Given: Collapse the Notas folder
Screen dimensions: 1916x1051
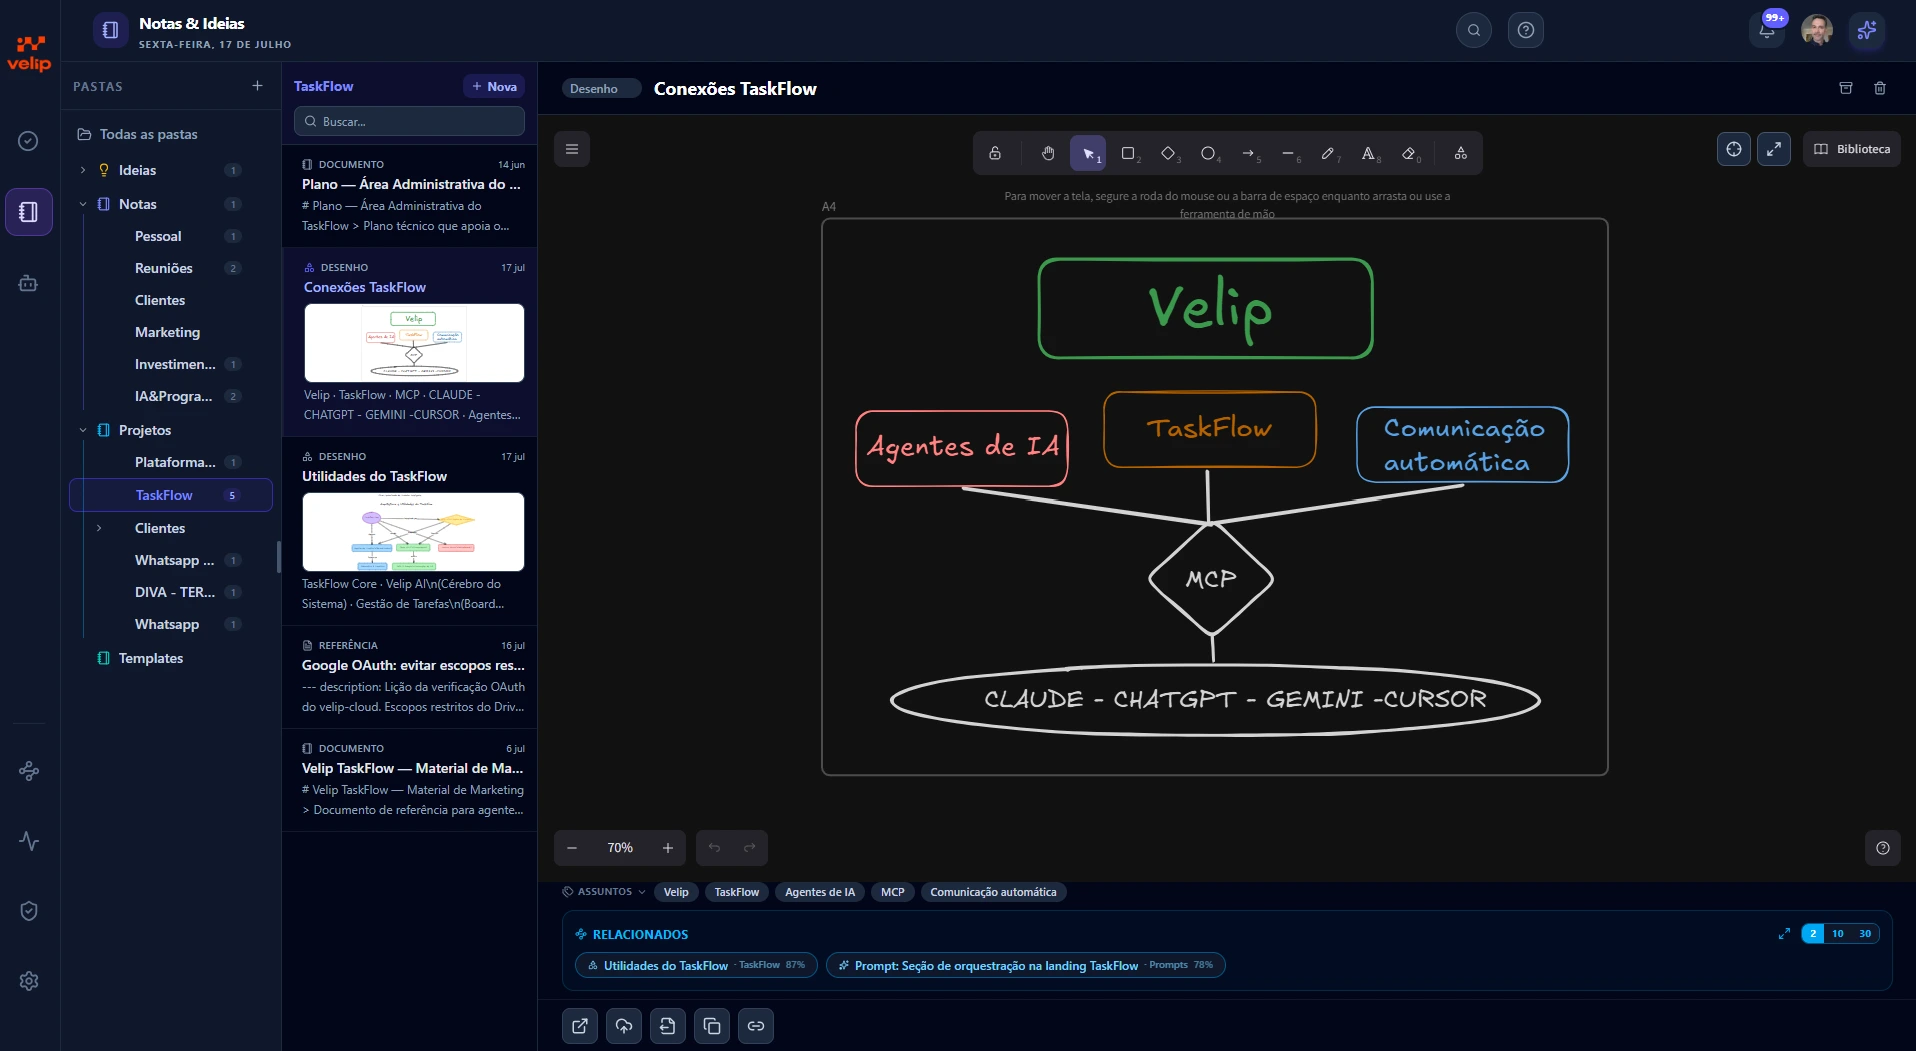Looking at the screenshot, I should (83, 204).
